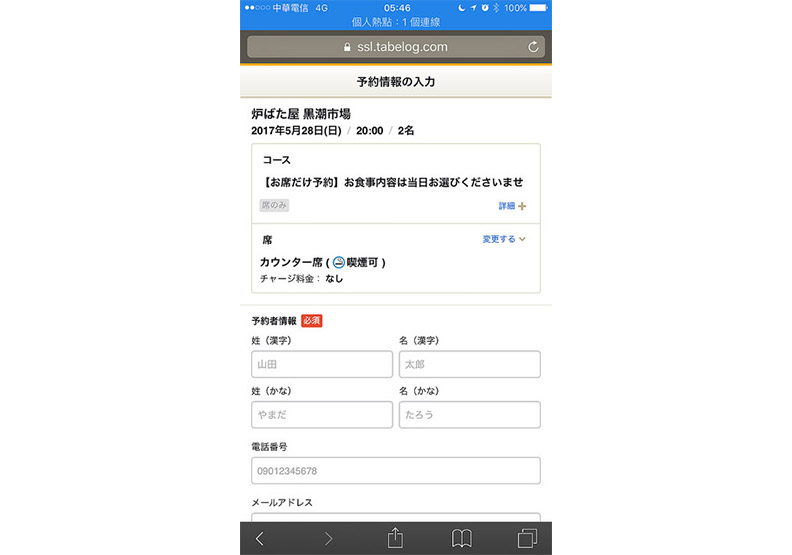Click the 中華電信 carrier text
The height and width of the screenshot is (555, 792).
290,8
